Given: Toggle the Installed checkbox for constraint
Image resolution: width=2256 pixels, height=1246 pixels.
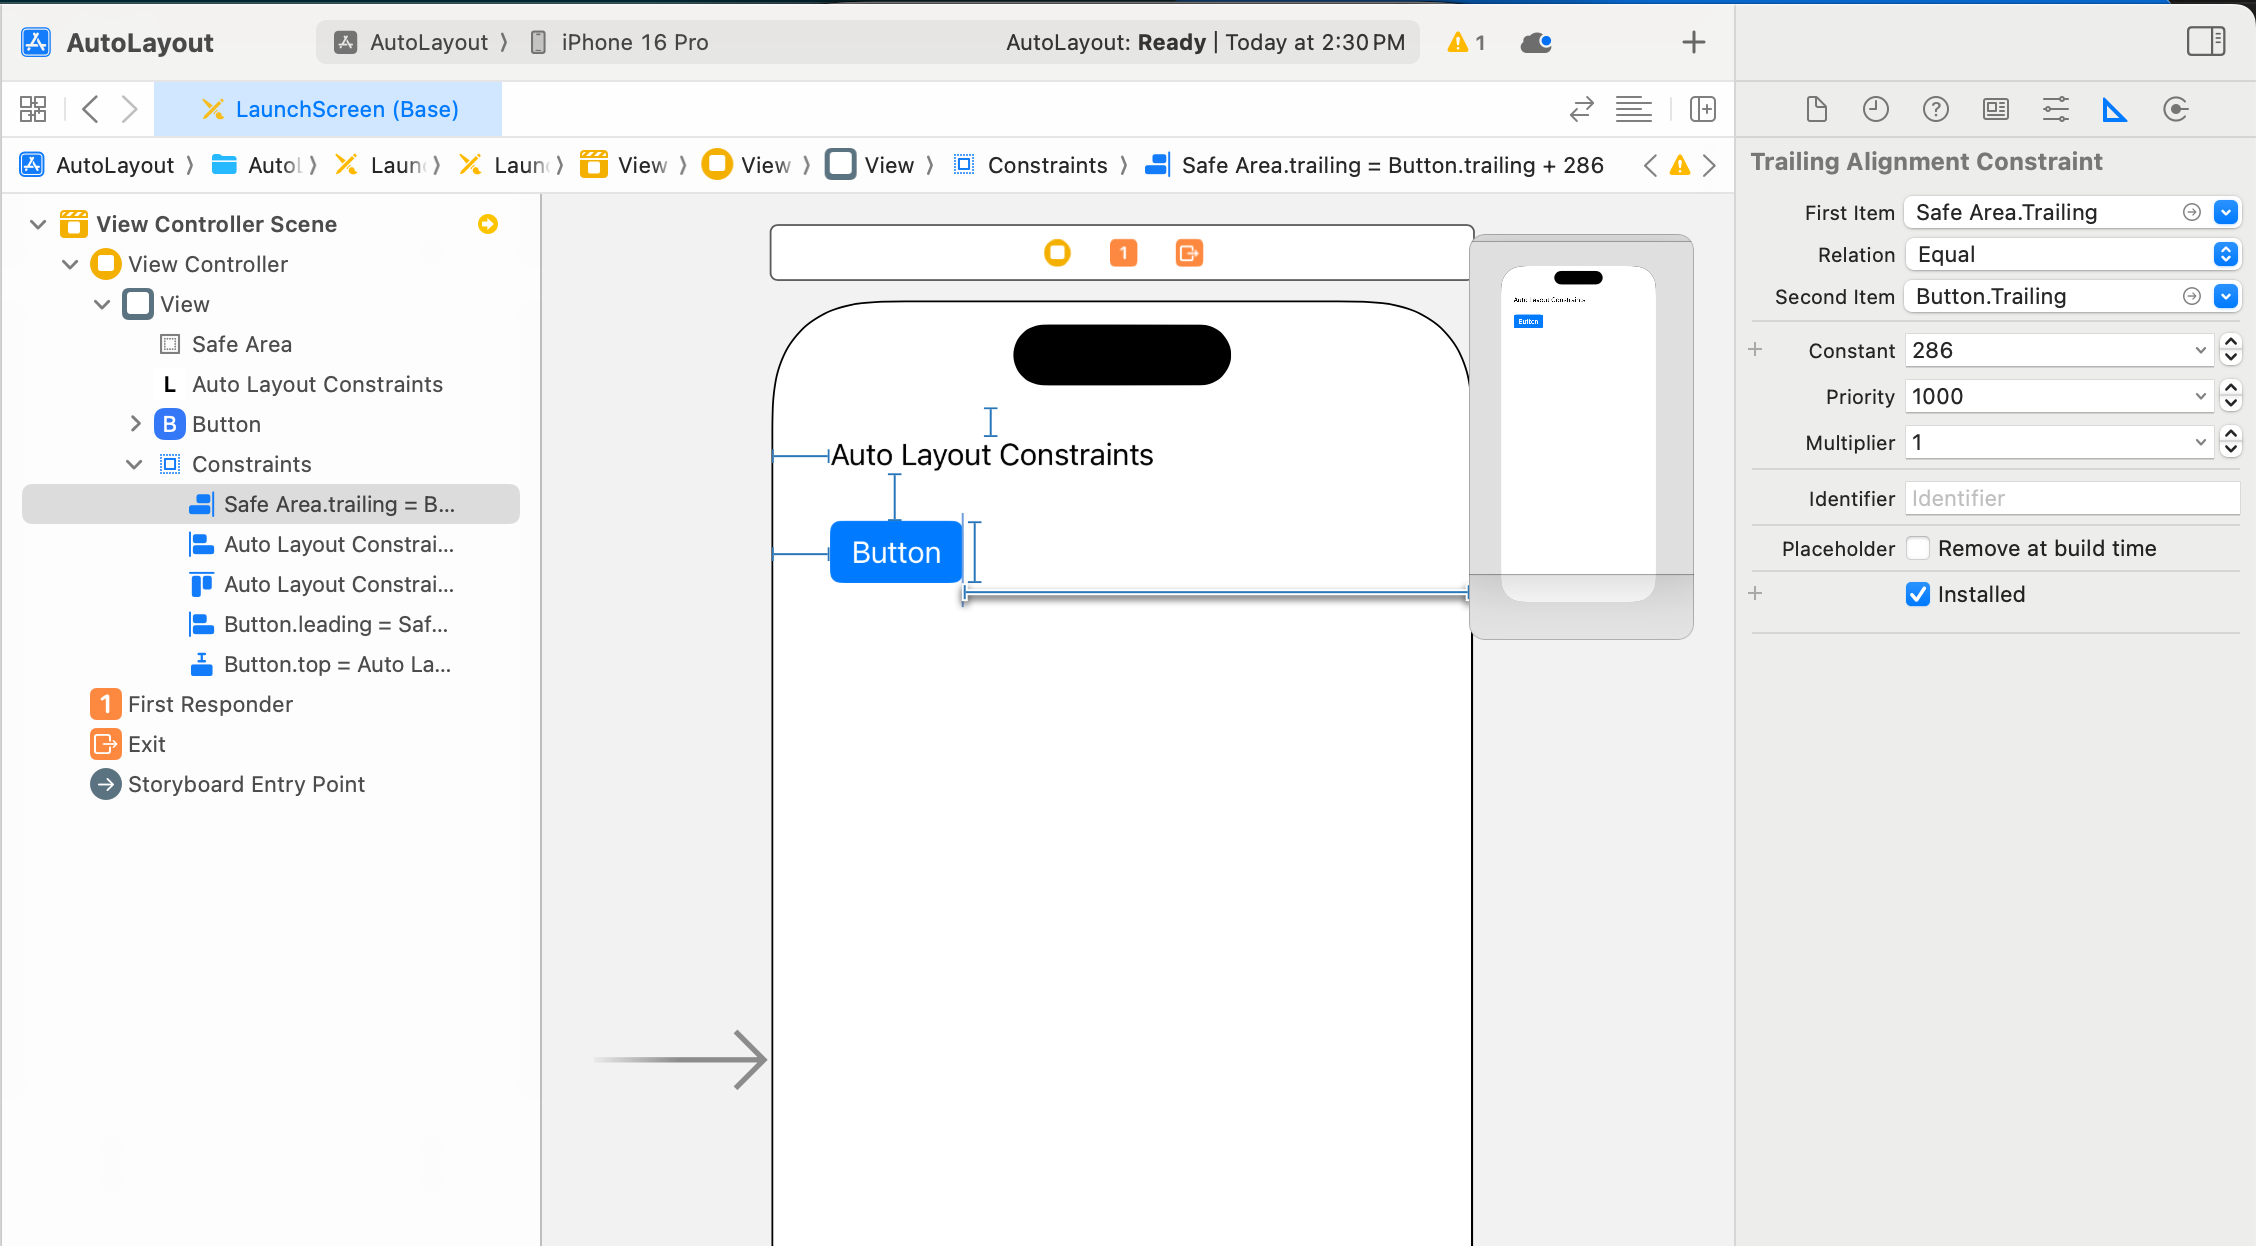Looking at the screenshot, I should [1917, 595].
